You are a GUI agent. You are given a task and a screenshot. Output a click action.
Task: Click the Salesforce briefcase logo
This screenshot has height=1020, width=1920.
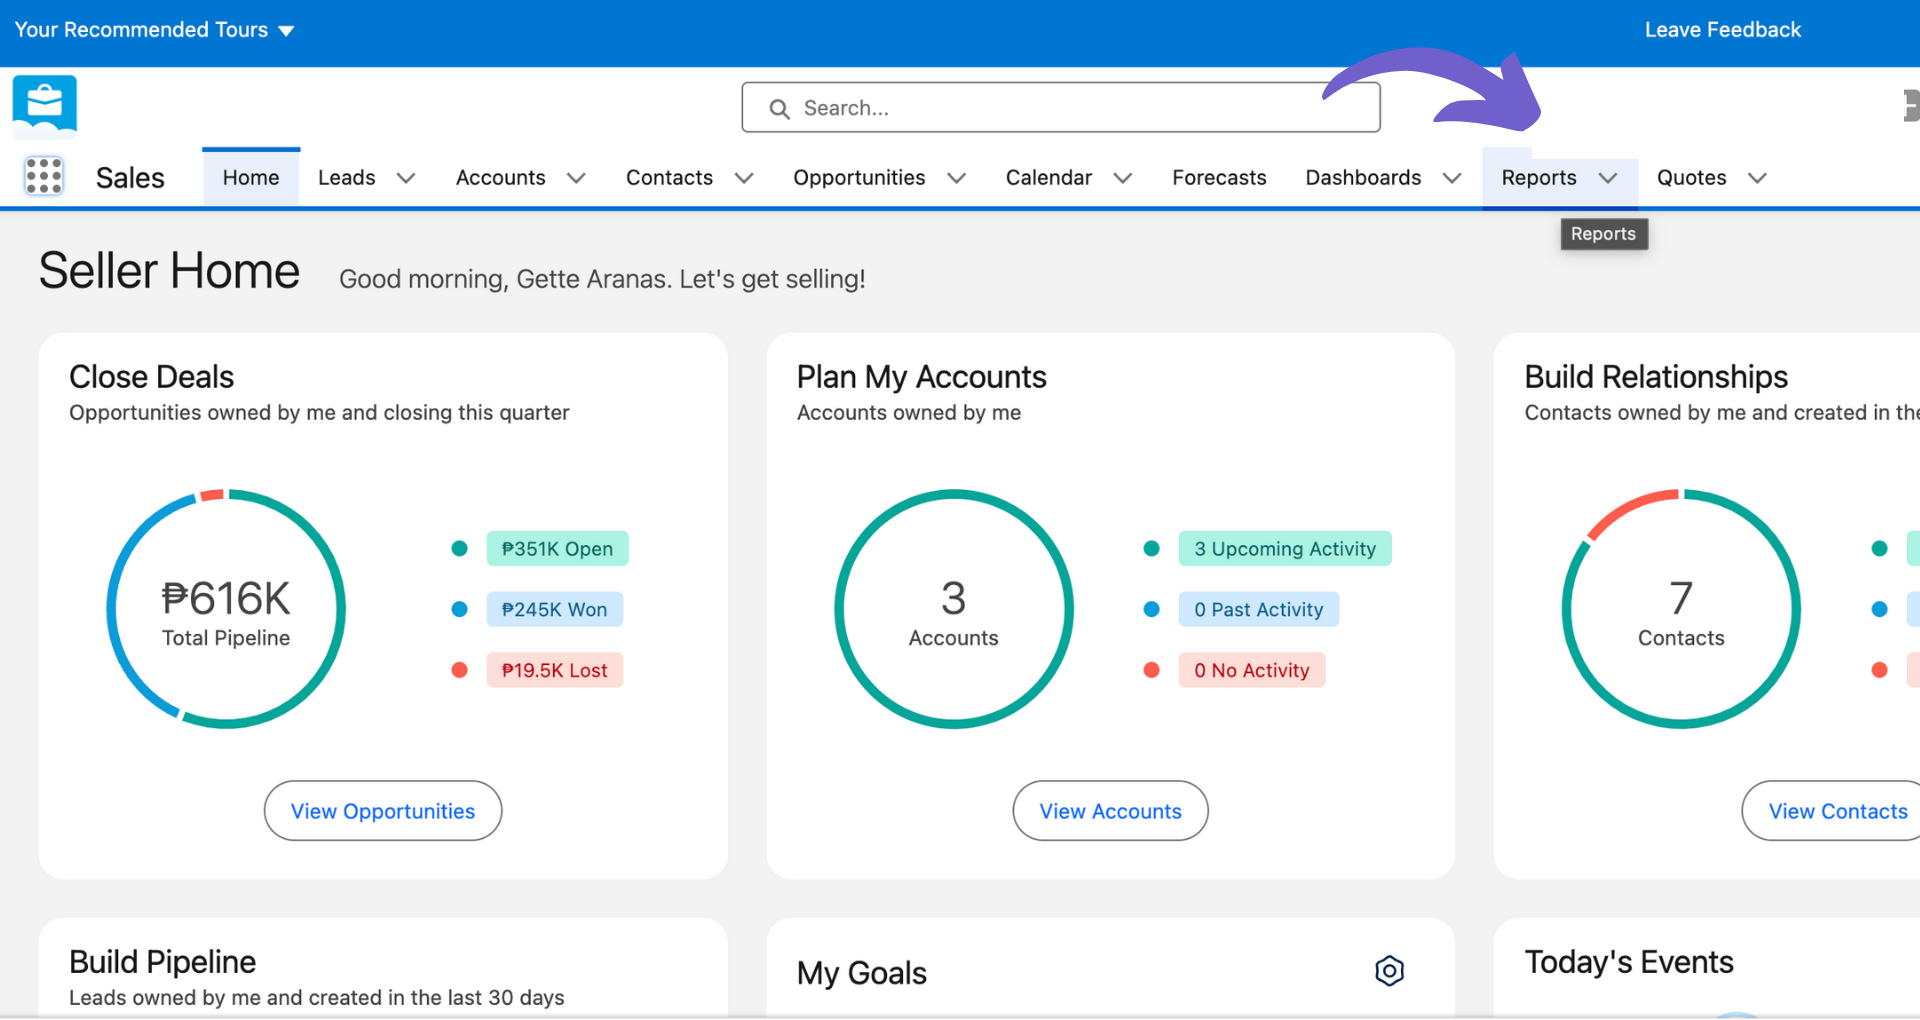(x=44, y=105)
